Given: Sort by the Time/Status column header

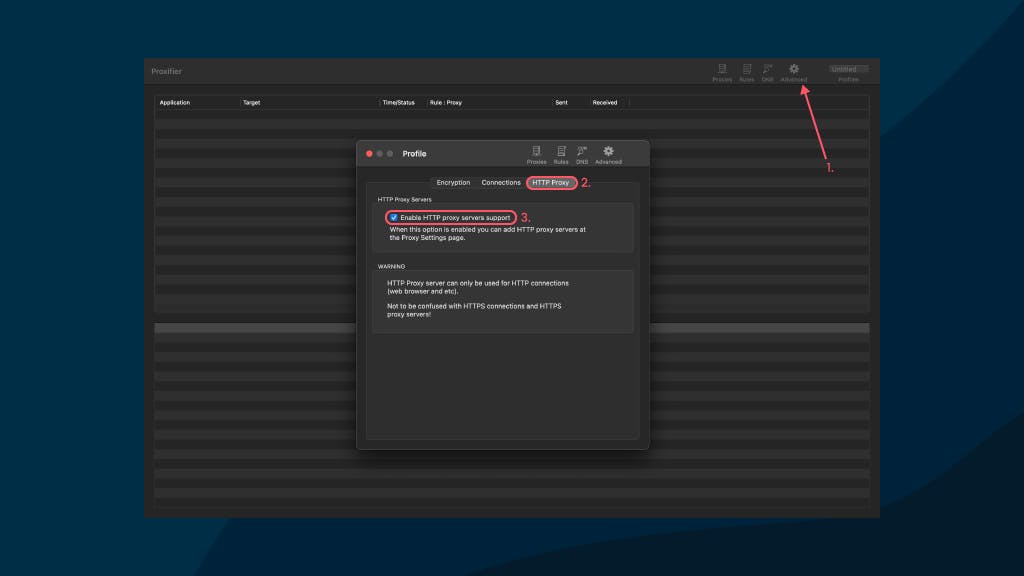Looking at the screenshot, I should click(398, 103).
